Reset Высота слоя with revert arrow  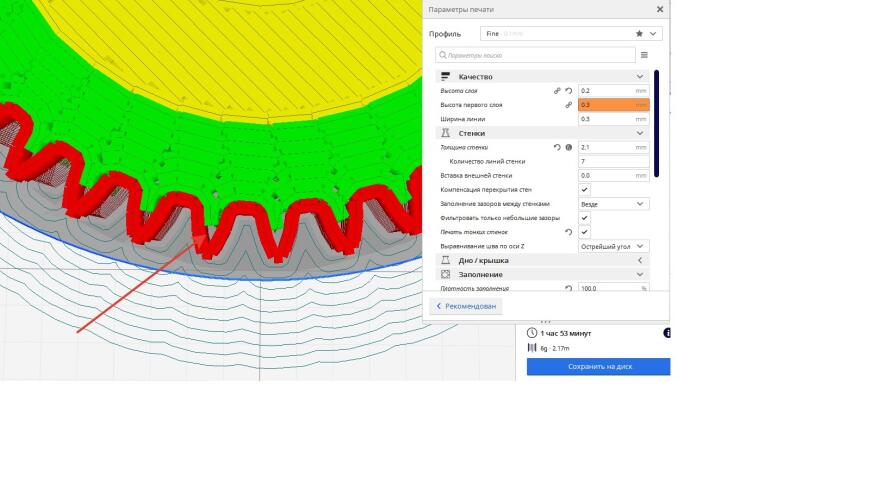pyautogui.click(x=569, y=91)
